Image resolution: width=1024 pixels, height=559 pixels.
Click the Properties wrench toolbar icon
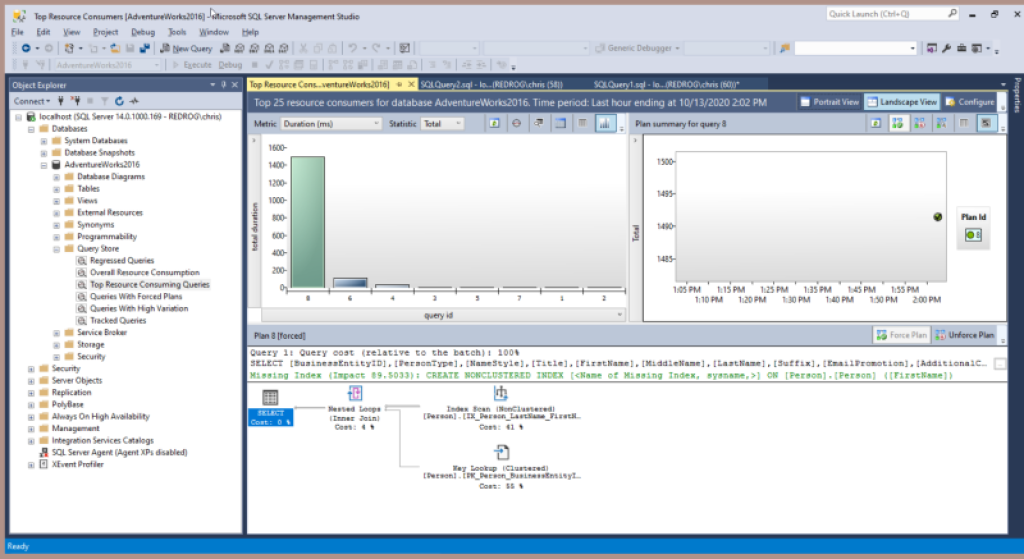click(946, 48)
